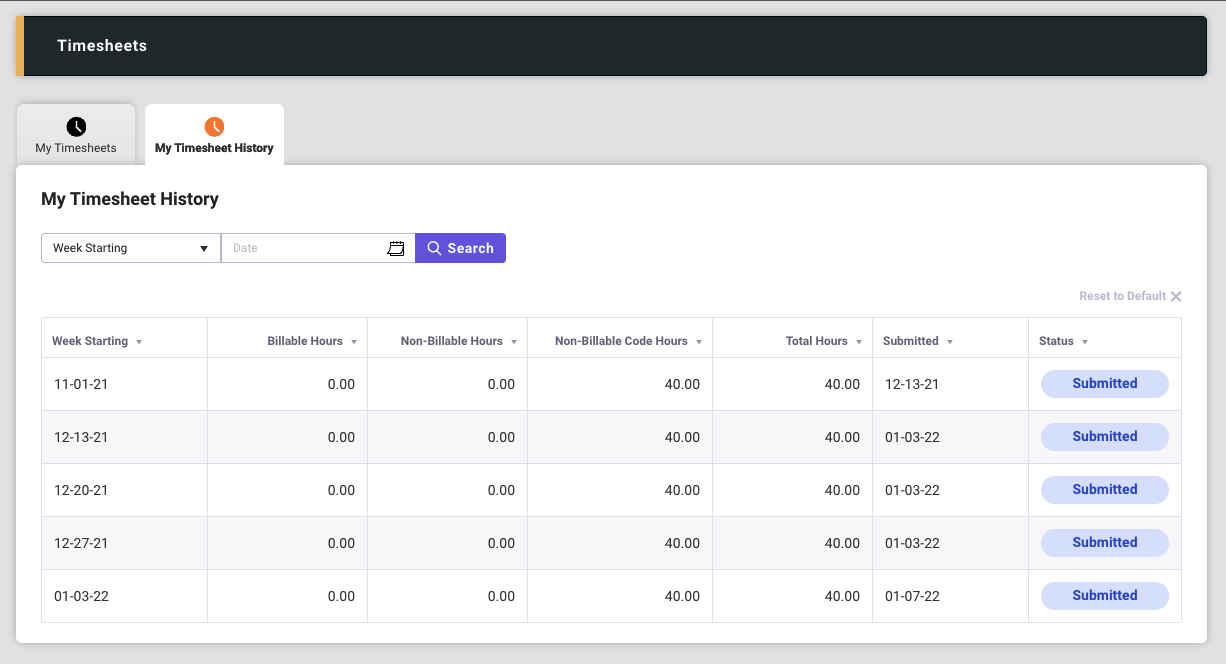Sort by Billable Hours column arrow
The width and height of the screenshot is (1226, 664).
(353, 342)
